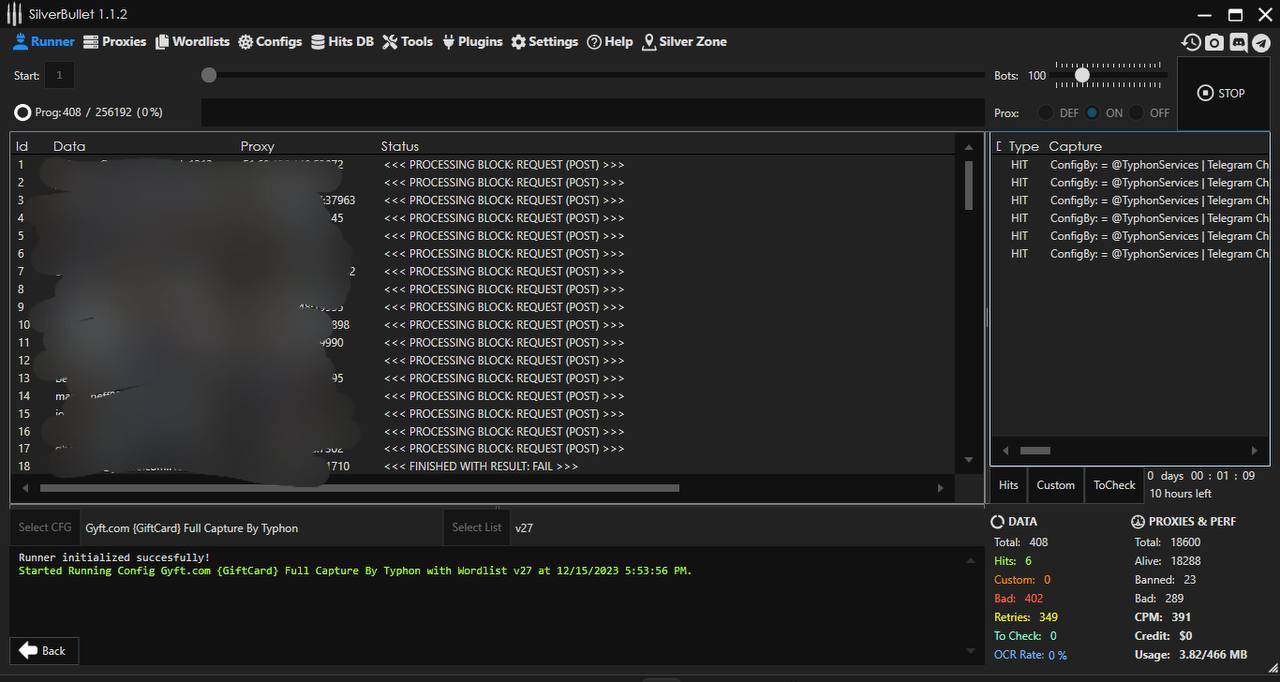Click the camera screenshot icon
Viewport: 1280px width, 682px height.
(x=1214, y=42)
